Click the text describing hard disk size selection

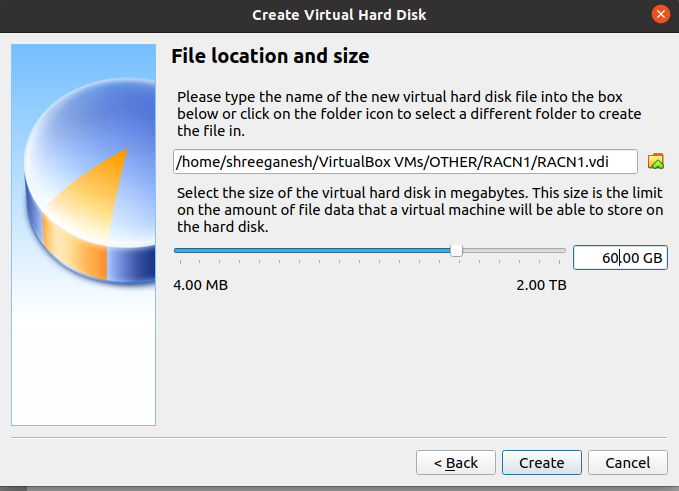click(x=420, y=210)
